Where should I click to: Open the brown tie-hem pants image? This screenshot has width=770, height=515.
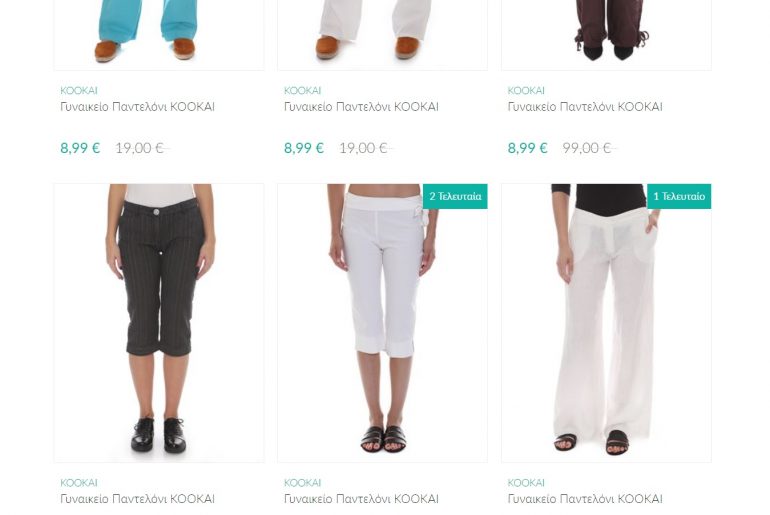pos(606,35)
